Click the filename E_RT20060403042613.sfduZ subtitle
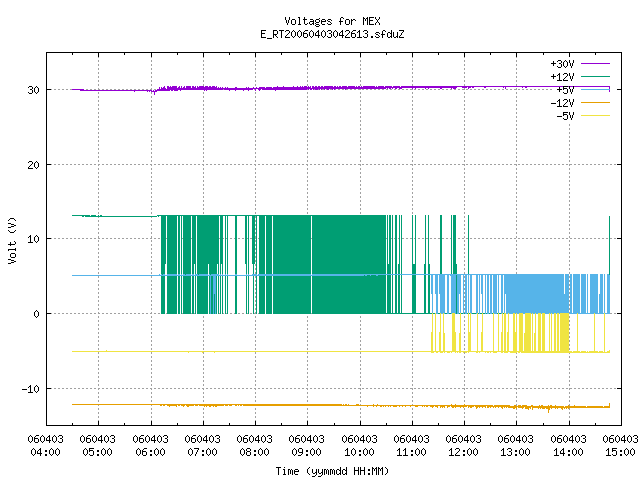The width and height of the screenshot is (640, 480). coord(332,34)
